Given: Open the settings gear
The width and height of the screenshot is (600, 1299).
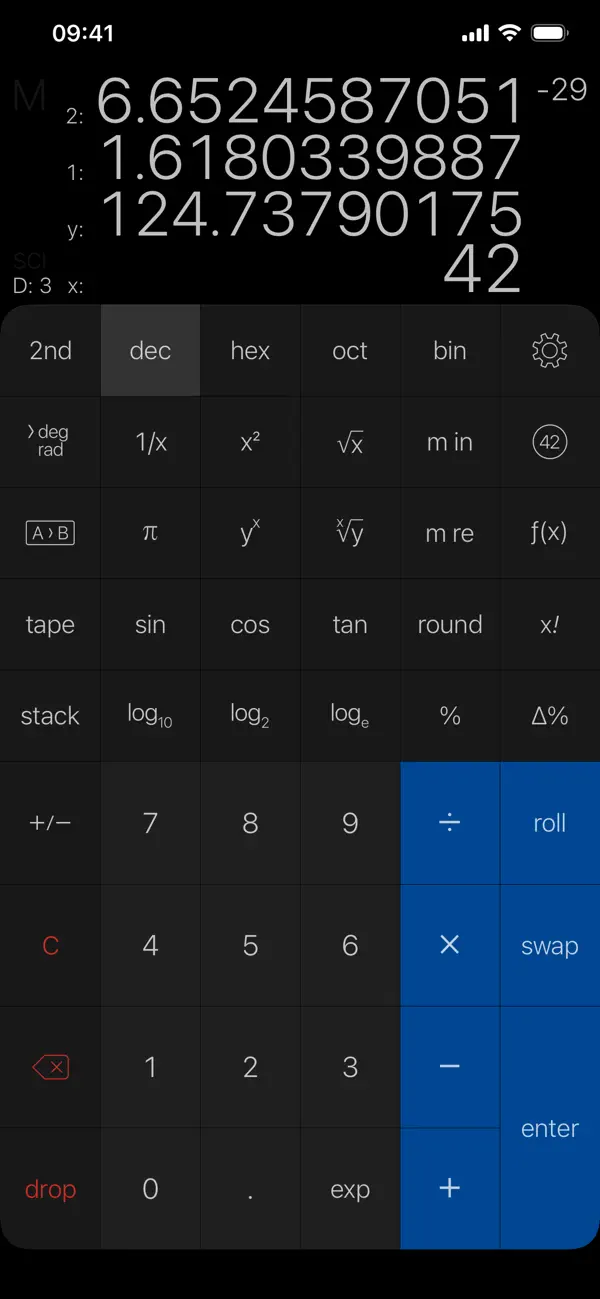Looking at the screenshot, I should pyautogui.click(x=549, y=350).
